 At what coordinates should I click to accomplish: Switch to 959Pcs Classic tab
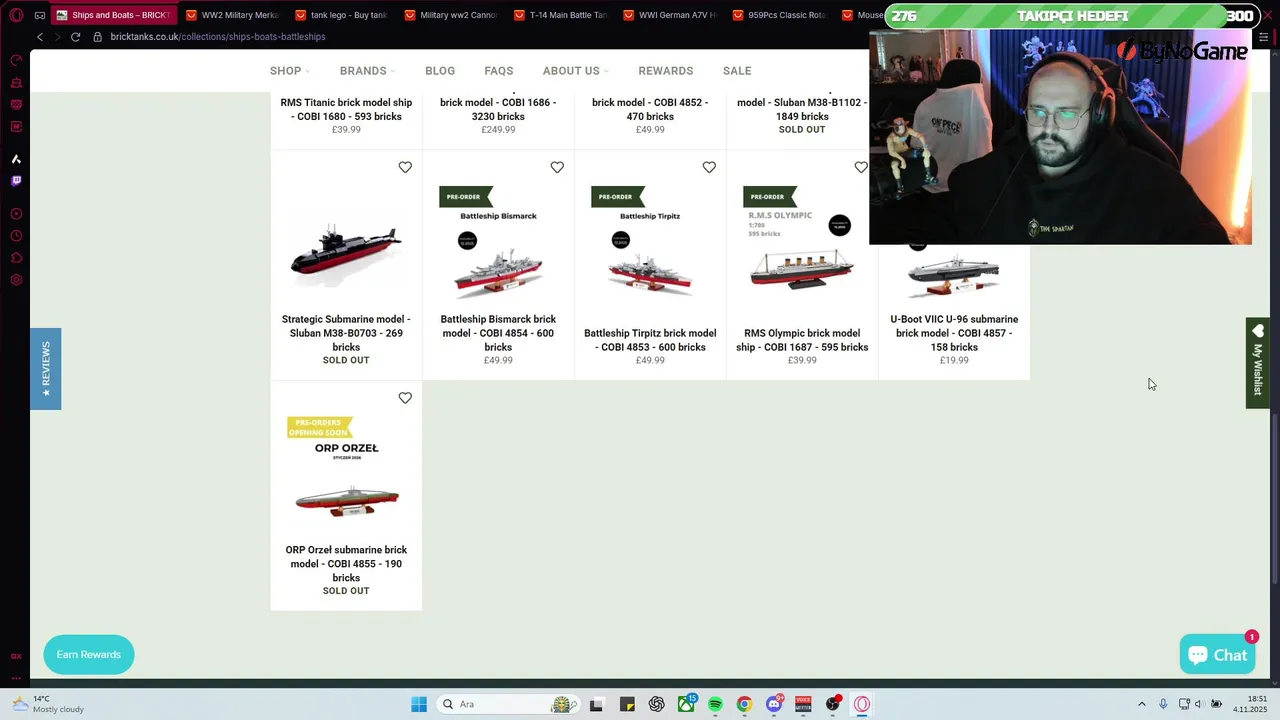click(x=778, y=15)
